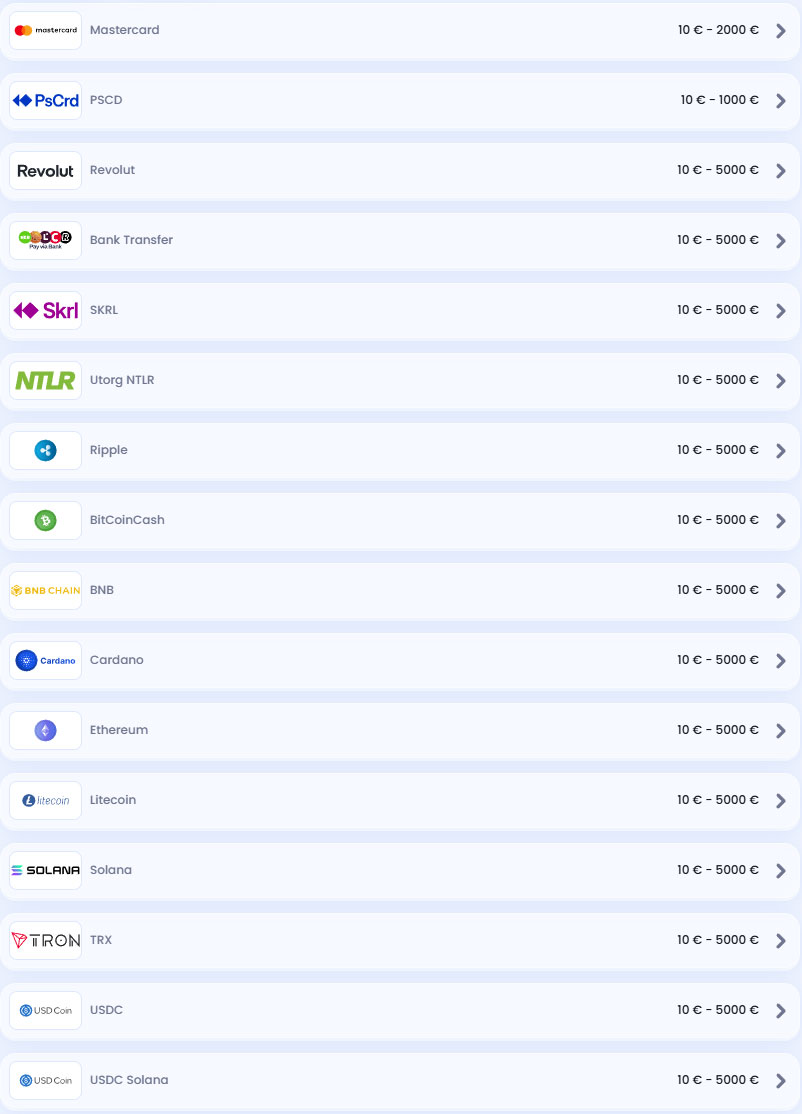Select the Utorg NTLR method label

point(122,380)
